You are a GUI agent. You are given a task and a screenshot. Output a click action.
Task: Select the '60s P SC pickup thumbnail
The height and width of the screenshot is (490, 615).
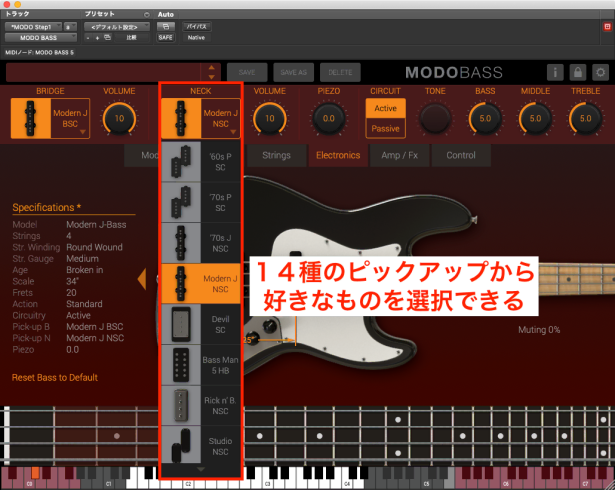(181, 162)
